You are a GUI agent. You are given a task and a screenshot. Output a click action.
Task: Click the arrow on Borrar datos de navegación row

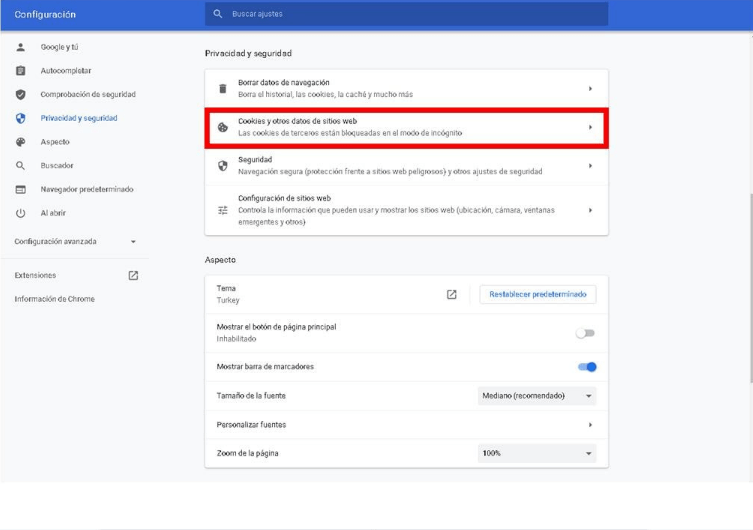[x=590, y=89]
